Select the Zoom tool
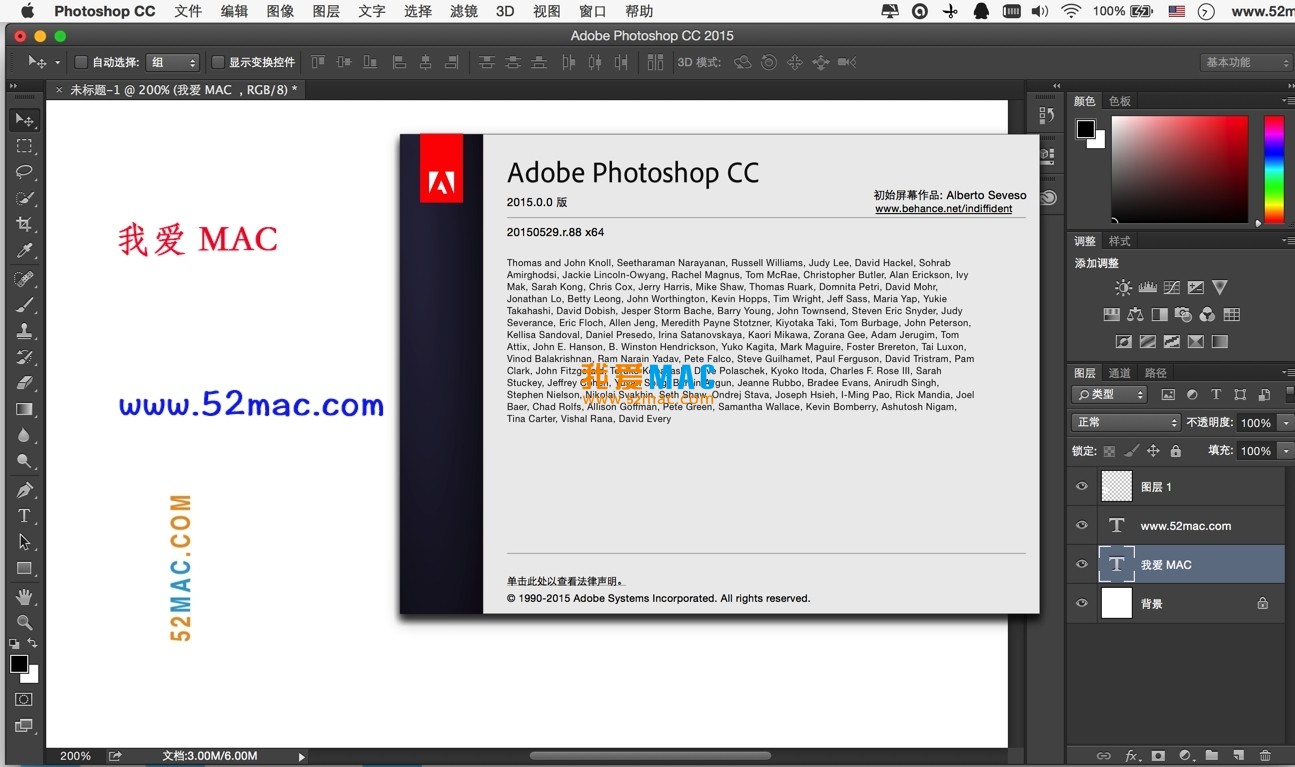Viewport: 1295px width, 767px height. click(x=24, y=623)
